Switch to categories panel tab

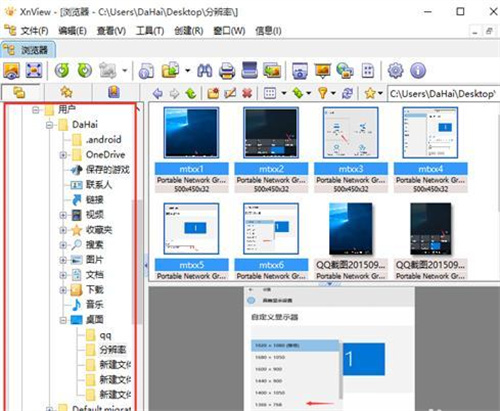tap(114, 92)
